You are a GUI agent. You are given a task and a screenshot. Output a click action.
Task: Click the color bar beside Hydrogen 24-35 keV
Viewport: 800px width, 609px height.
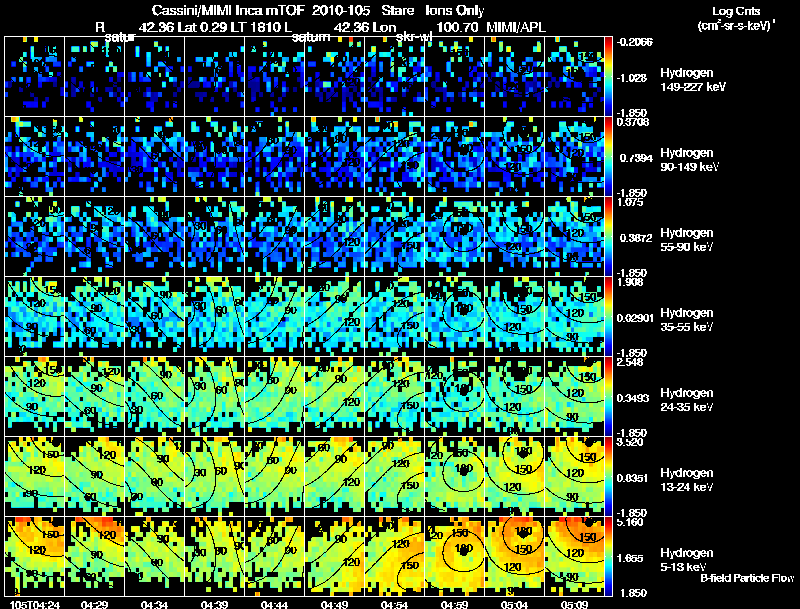click(608, 396)
